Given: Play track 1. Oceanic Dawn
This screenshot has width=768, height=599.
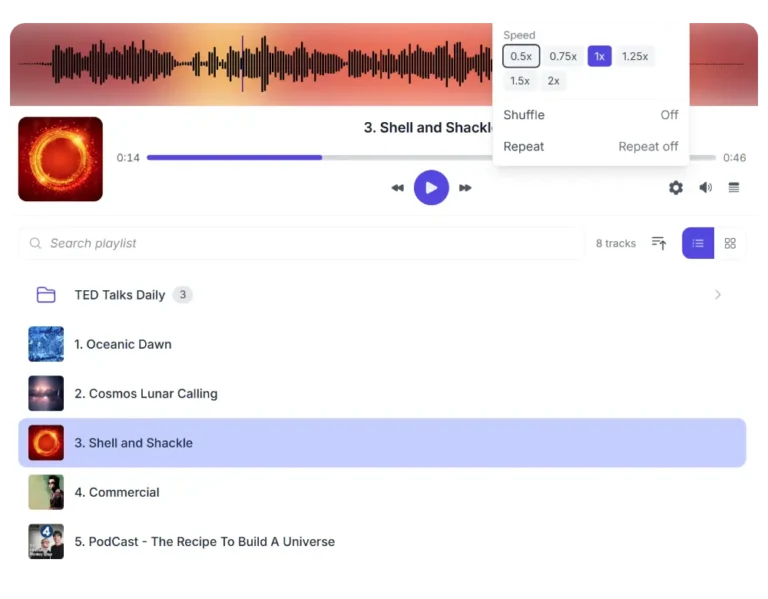Looking at the screenshot, I should (x=382, y=344).
